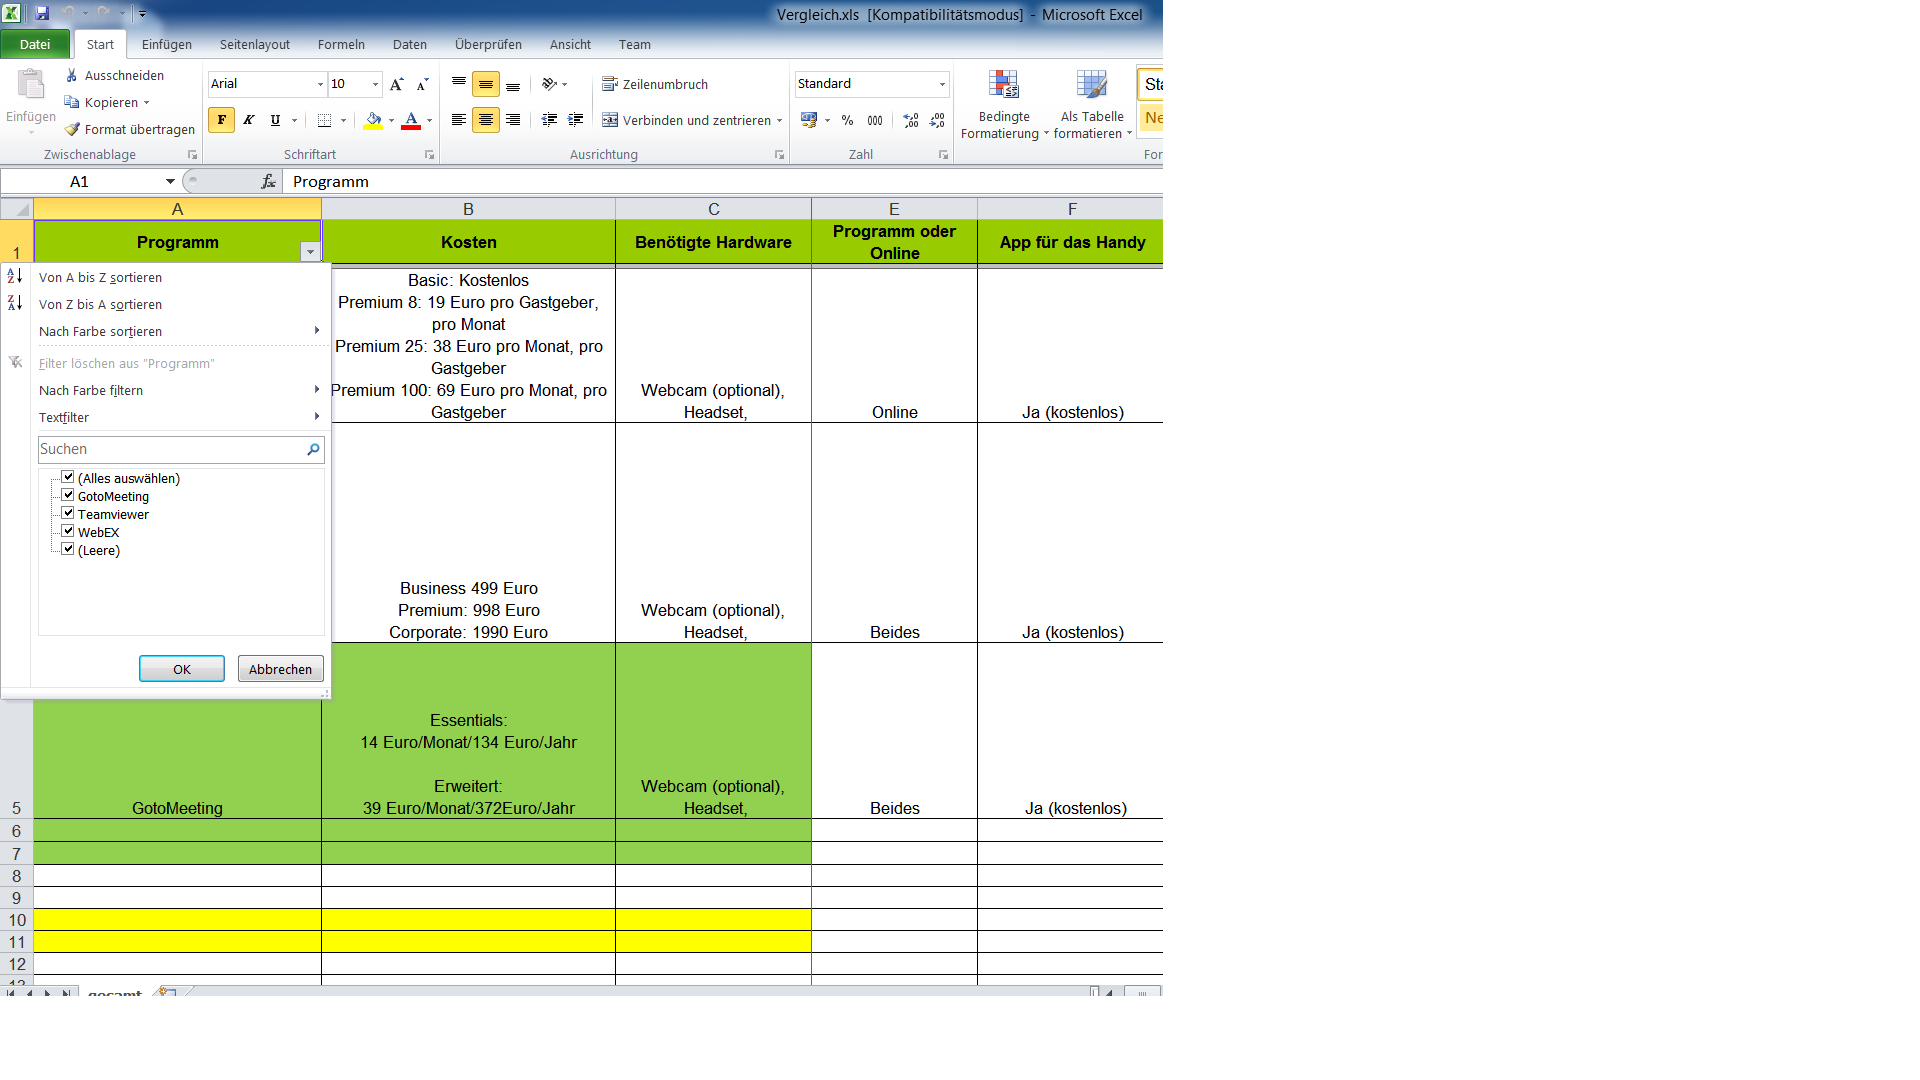The width and height of the screenshot is (1920, 1080).
Task: Click the OK button
Action: click(182, 669)
